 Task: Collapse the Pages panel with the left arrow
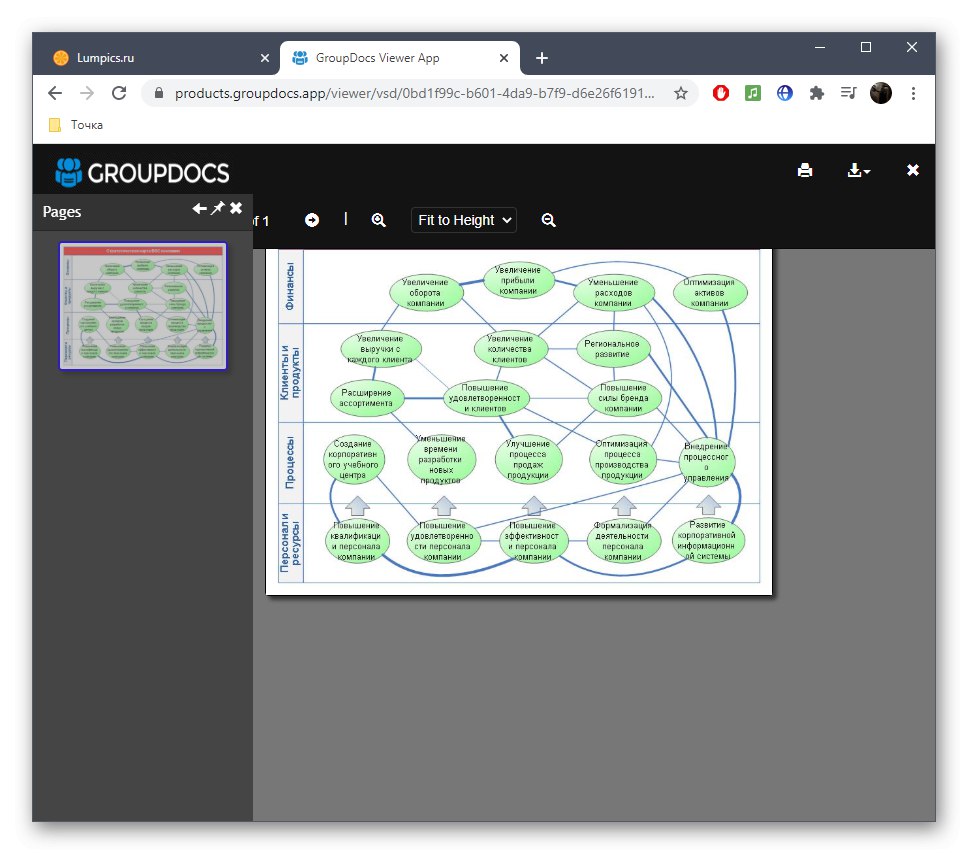pos(199,208)
